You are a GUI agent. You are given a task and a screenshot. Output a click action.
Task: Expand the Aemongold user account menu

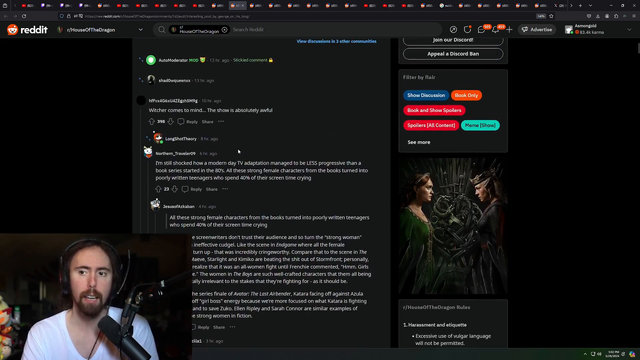[x=598, y=30]
